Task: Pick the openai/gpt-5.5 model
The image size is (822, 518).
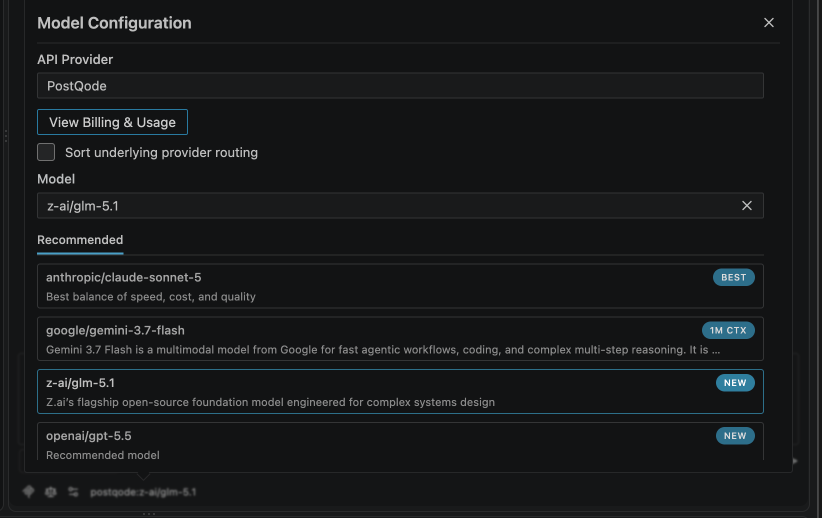Action: pyautogui.click(x=400, y=441)
